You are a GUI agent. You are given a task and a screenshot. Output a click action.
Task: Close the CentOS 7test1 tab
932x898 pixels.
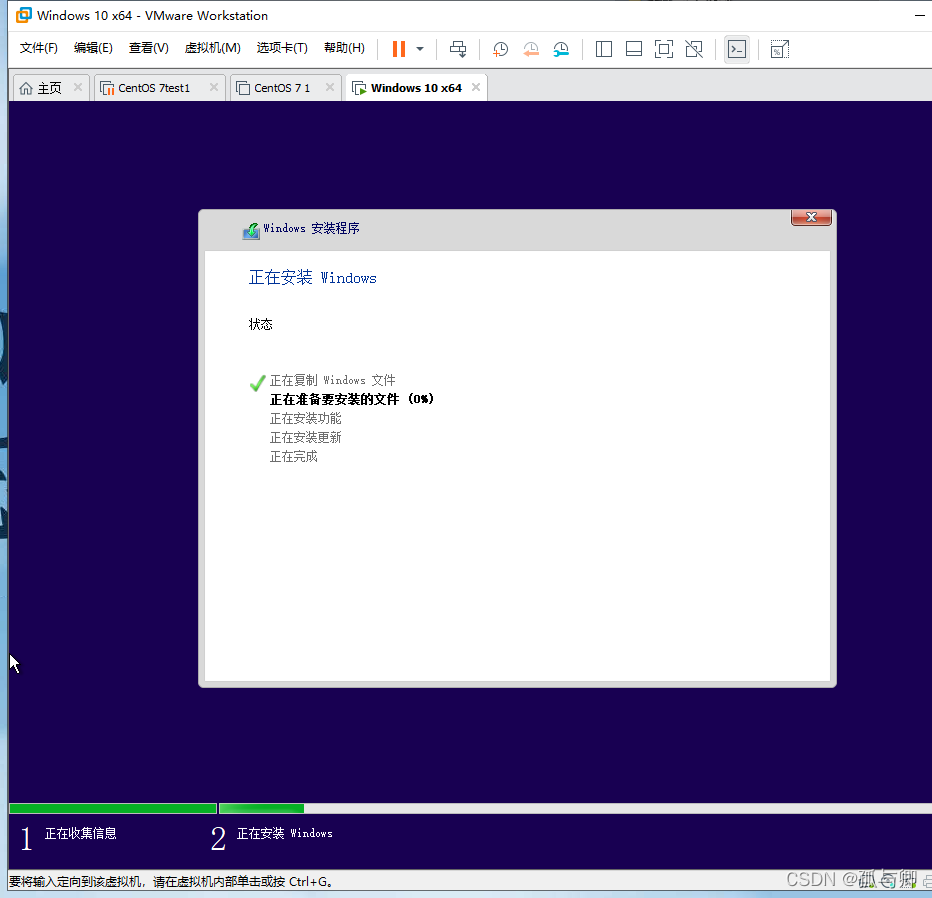coord(213,87)
